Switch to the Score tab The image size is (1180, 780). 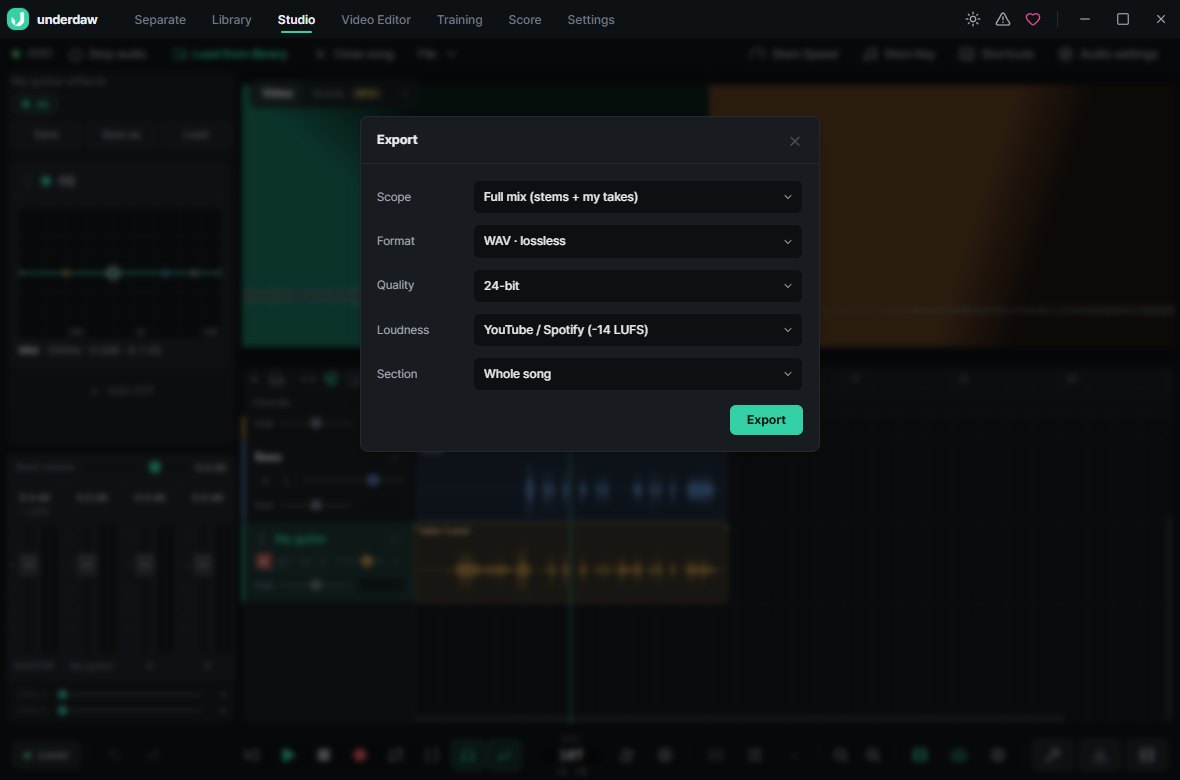point(525,20)
